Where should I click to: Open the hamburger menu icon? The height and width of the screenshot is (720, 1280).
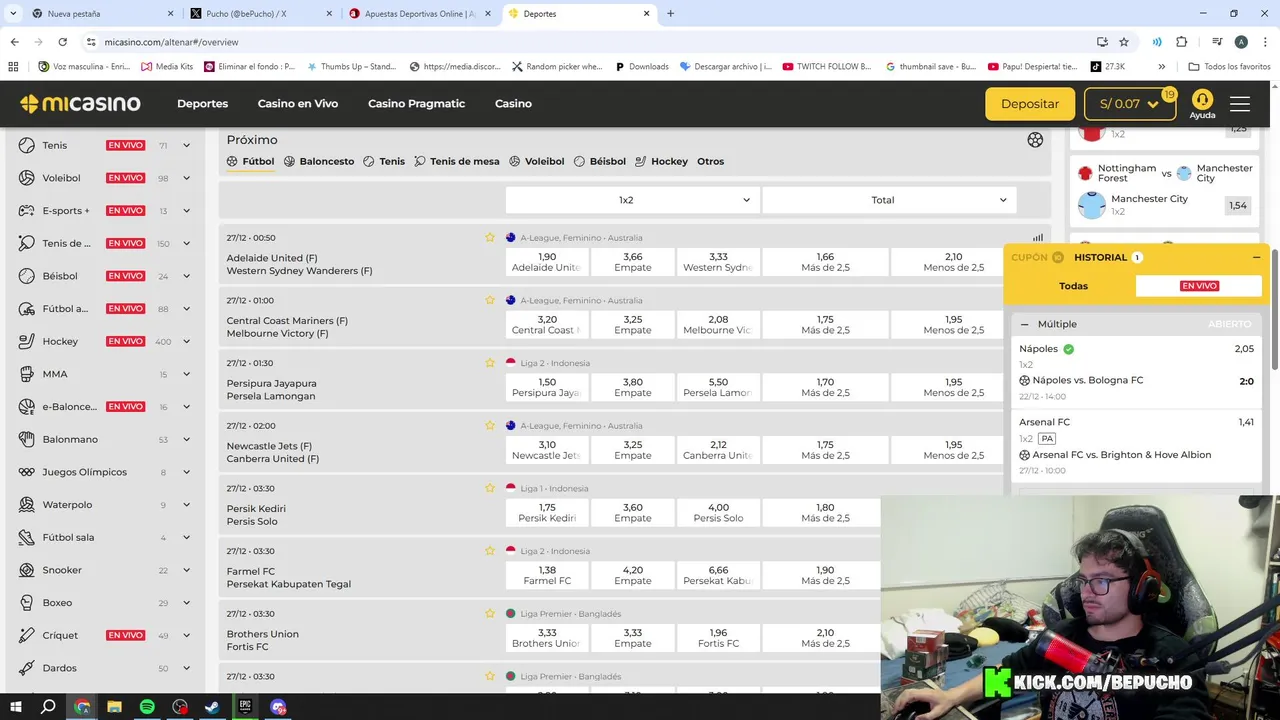pyautogui.click(x=1240, y=104)
